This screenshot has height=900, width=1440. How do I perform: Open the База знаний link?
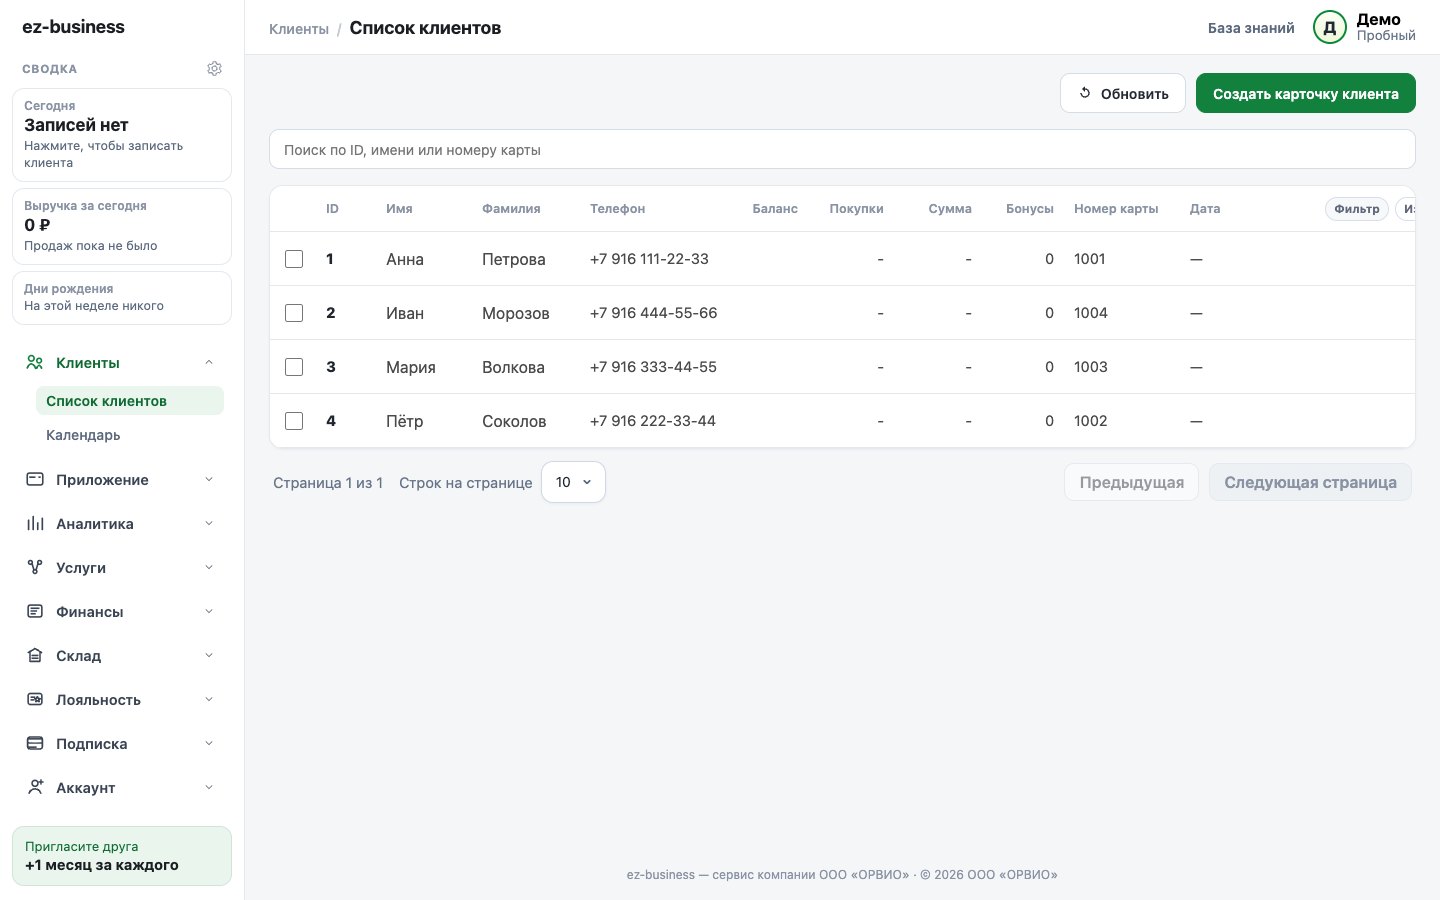coord(1251,28)
